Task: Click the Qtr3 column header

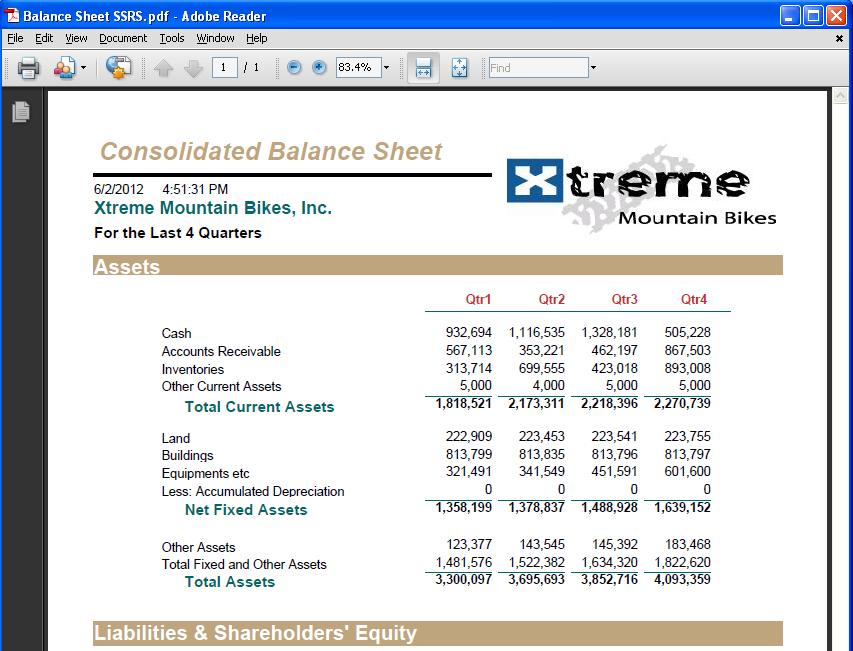Action: [625, 299]
